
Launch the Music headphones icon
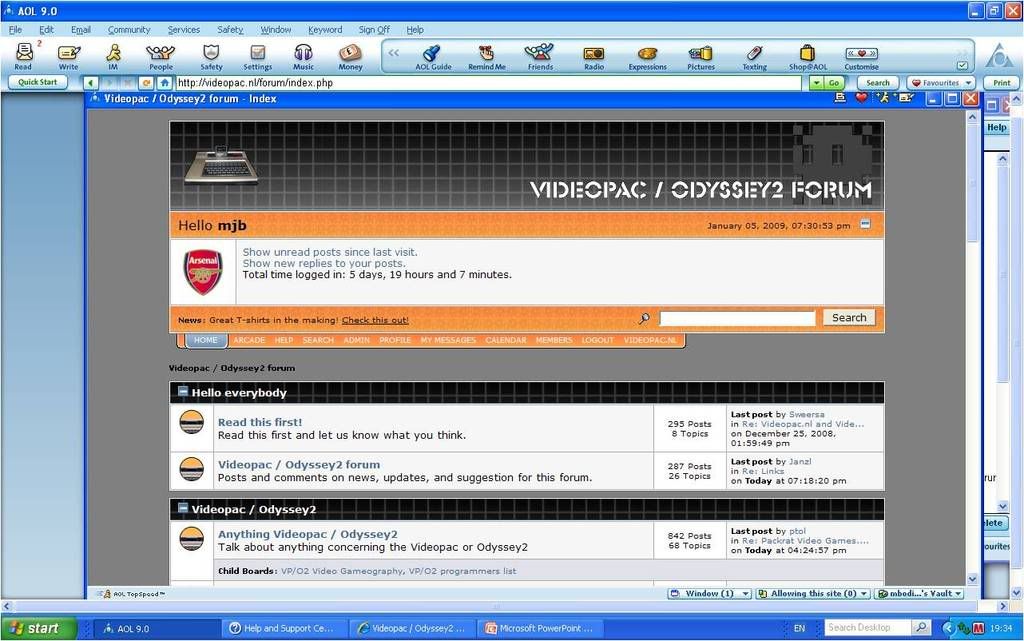click(303, 56)
